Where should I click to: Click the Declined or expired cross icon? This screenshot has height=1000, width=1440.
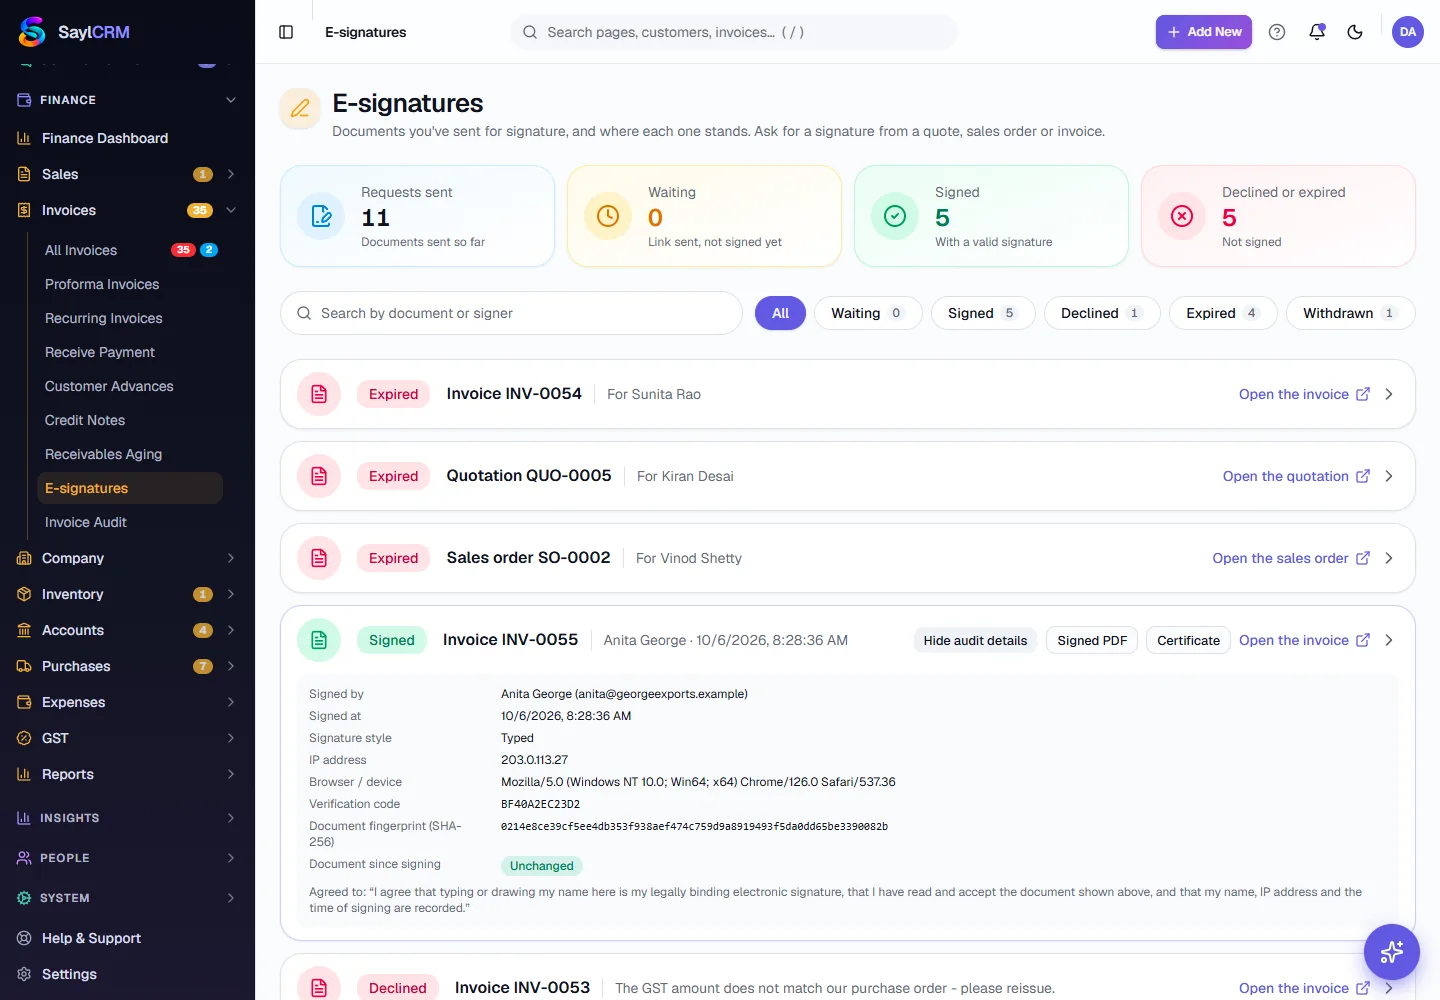point(1182,216)
